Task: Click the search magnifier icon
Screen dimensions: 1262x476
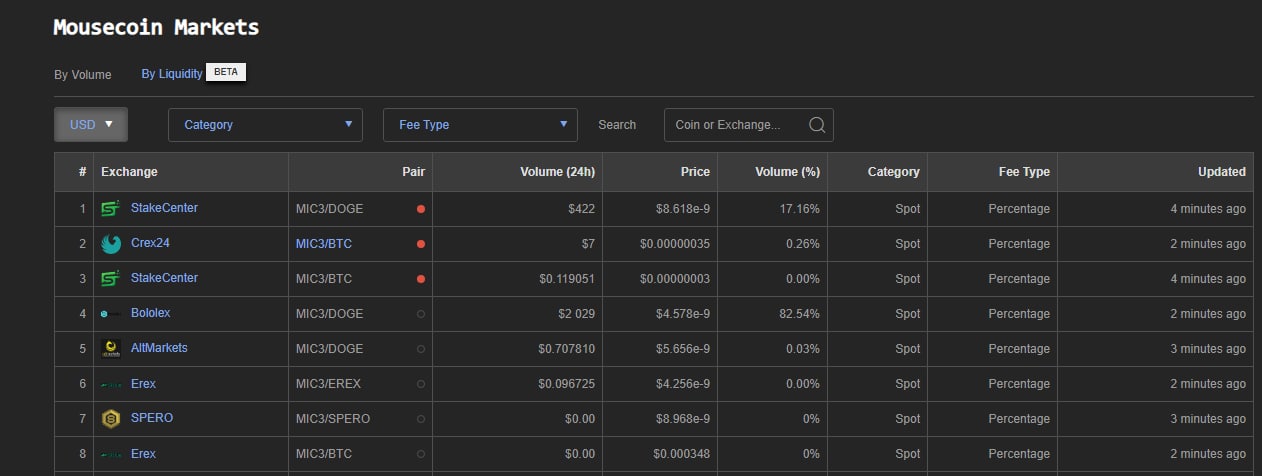Action: pyautogui.click(x=817, y=125)
